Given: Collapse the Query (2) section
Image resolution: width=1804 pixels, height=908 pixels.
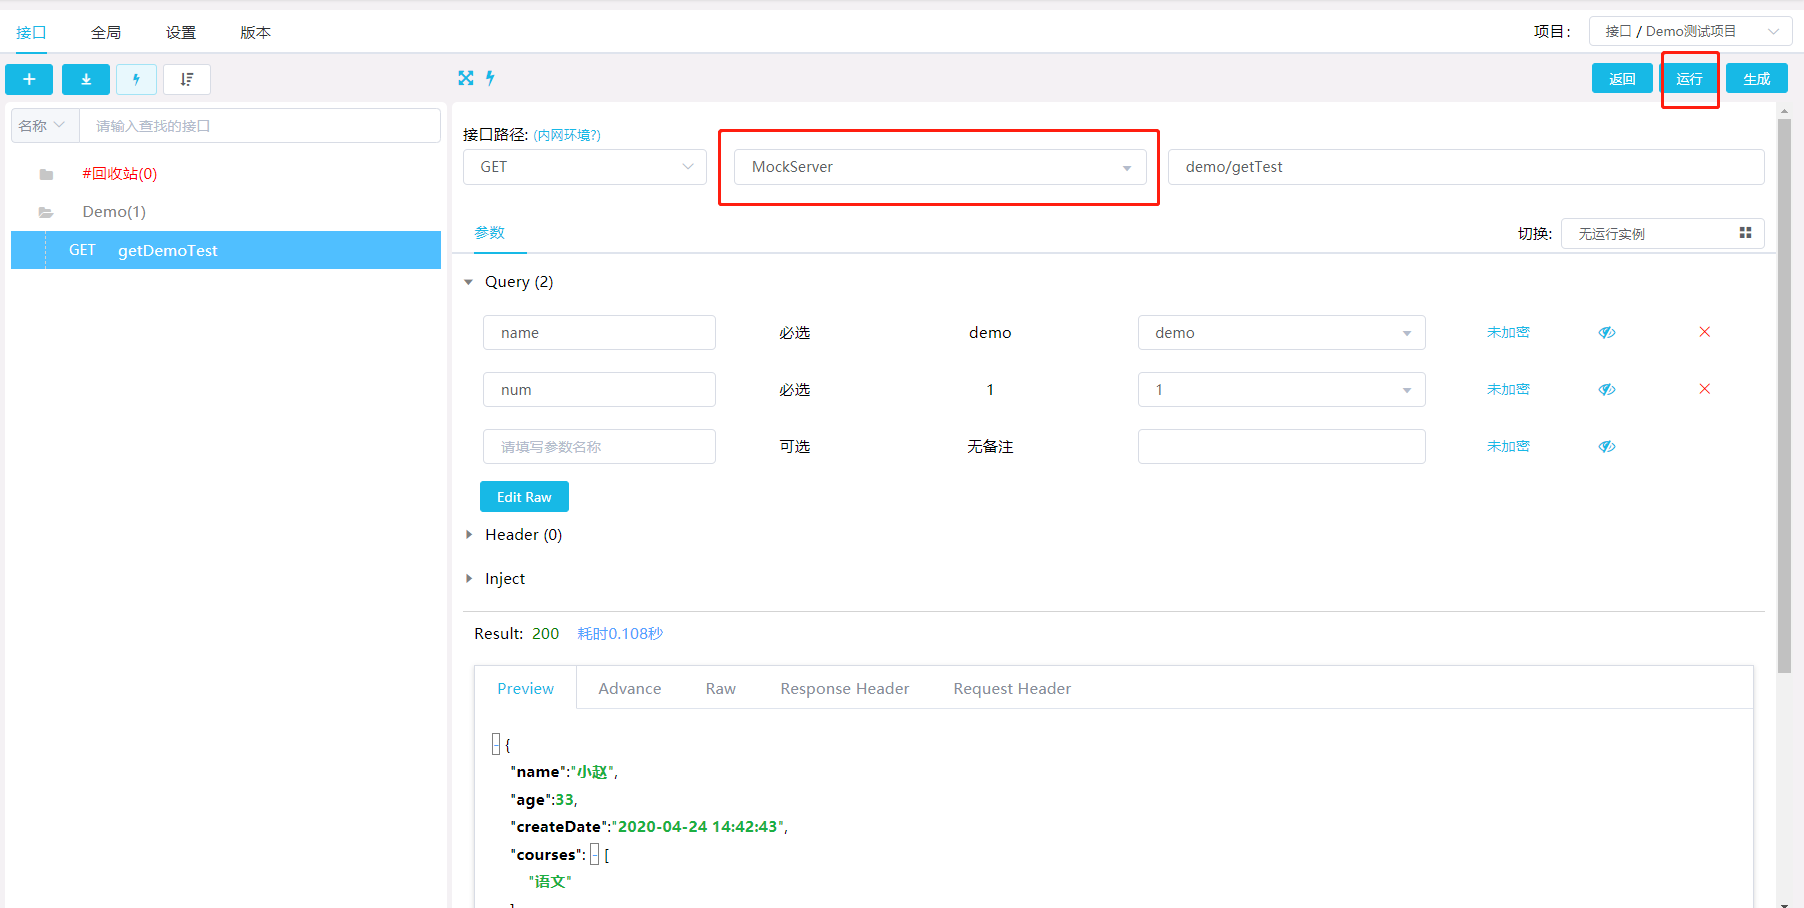Looking at the screenshot, I should coord(469,281).
